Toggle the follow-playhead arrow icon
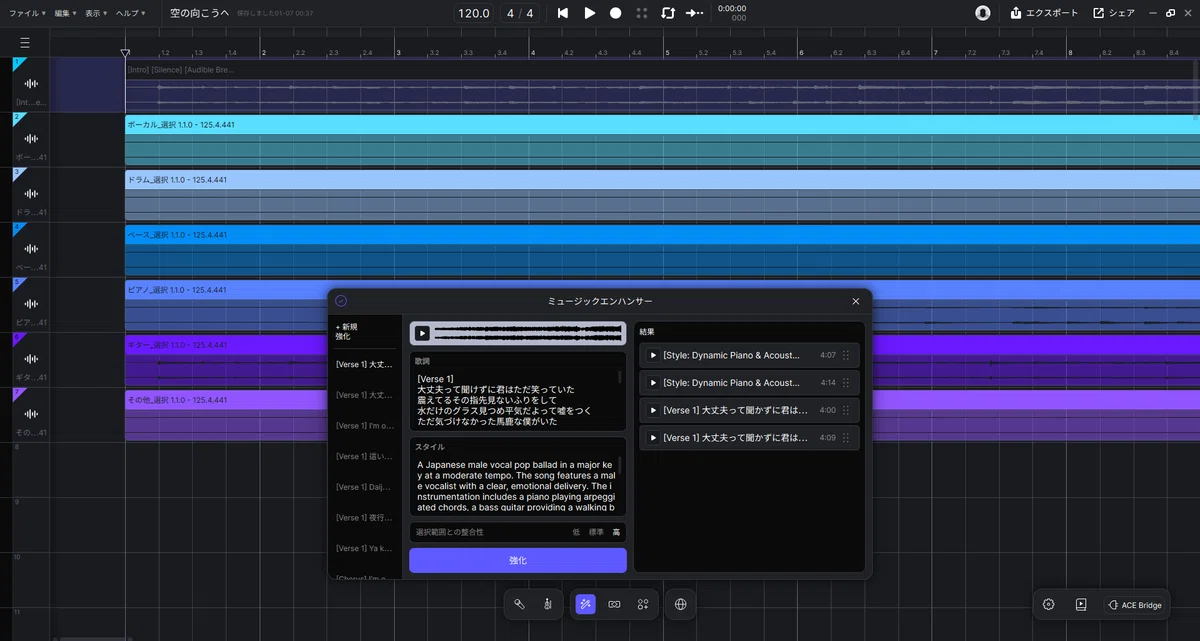The image size is (1200, 641). click(x=694, y=13)
